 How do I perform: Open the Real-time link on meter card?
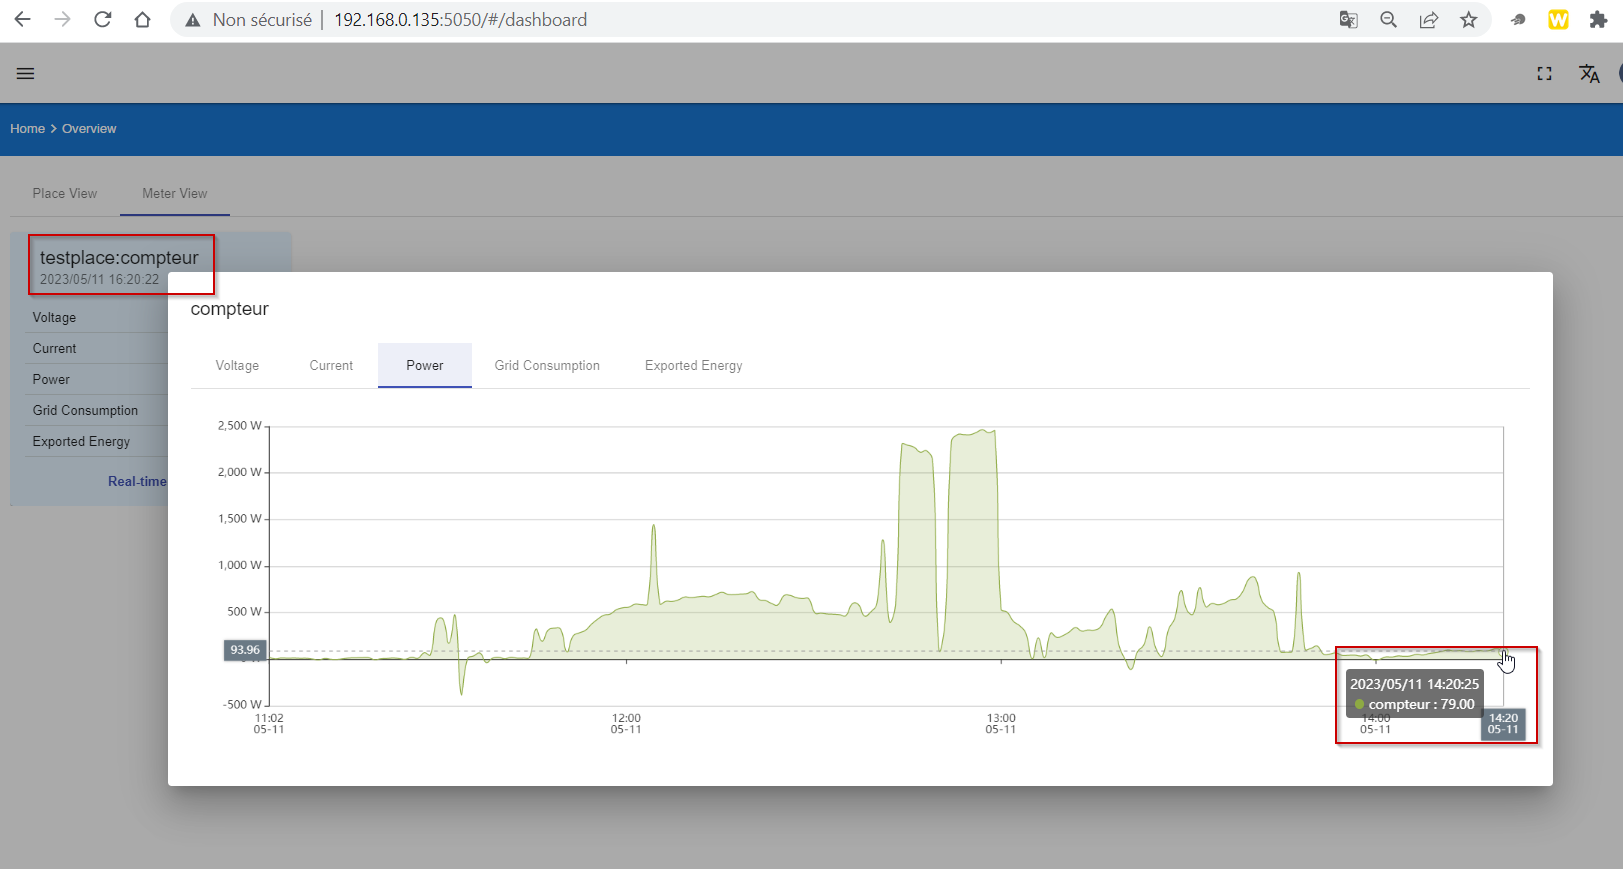(x=137, y=481)
